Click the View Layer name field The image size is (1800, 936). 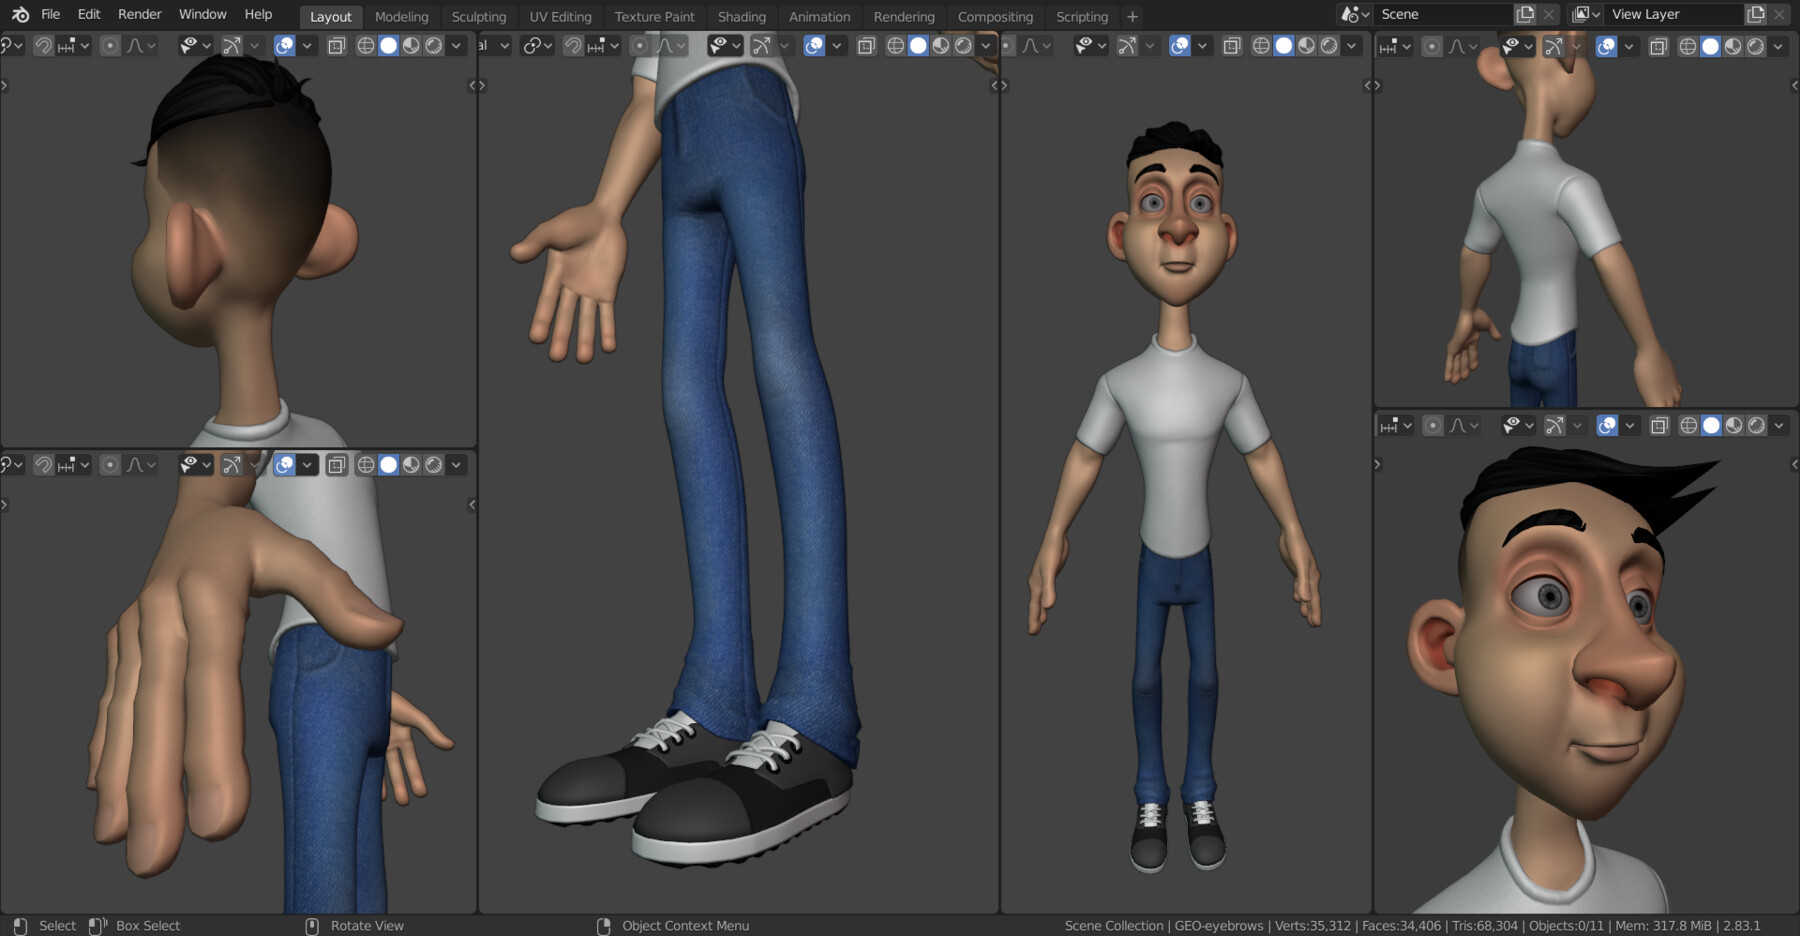coord(1674,15)
